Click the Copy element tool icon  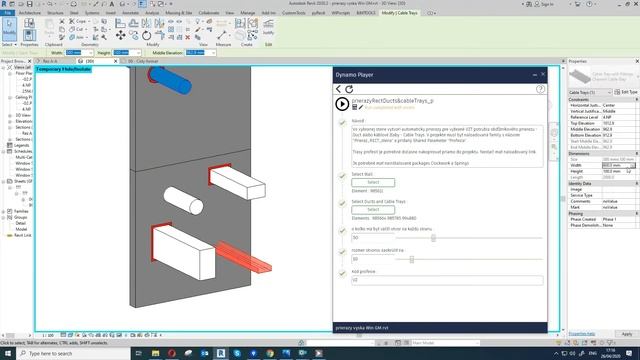(x=133, y=36)
